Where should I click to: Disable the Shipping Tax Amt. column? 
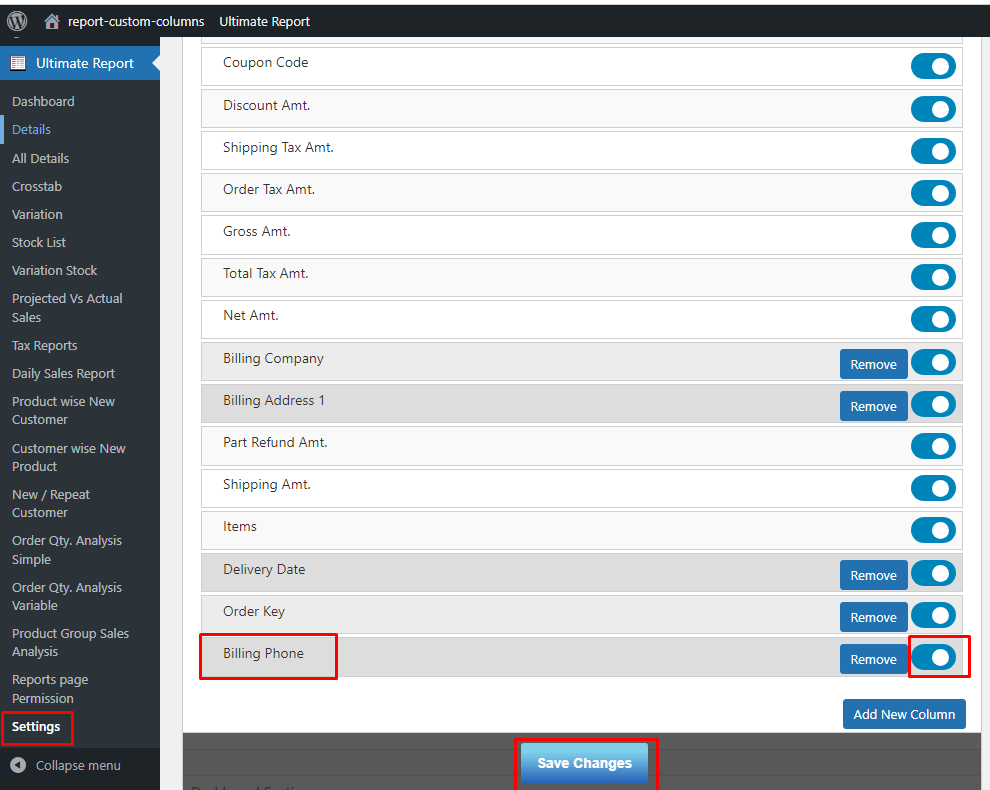tap(933, 151)
